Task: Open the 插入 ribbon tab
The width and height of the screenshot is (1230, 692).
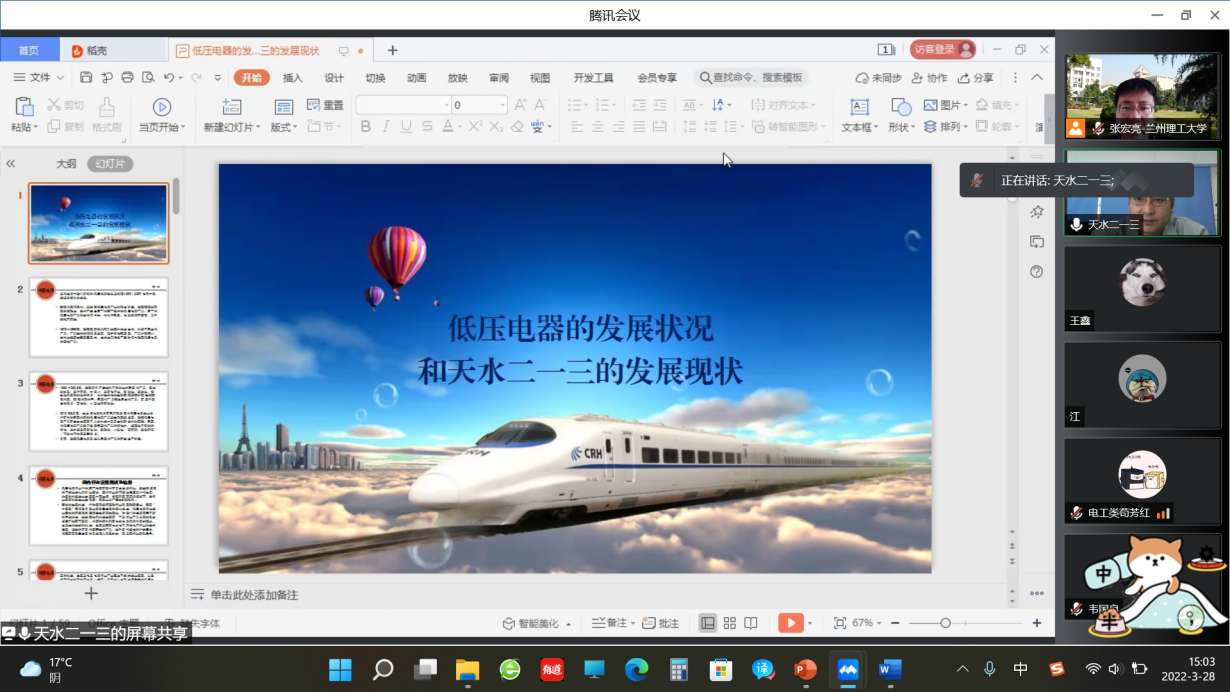Action: [292, 78]
